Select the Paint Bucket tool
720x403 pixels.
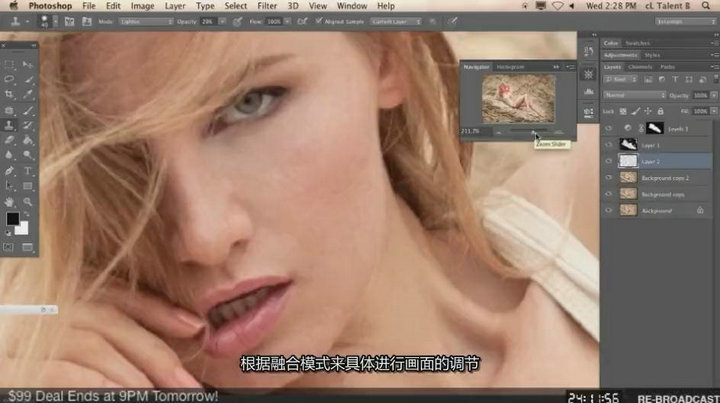click(28, 140)
